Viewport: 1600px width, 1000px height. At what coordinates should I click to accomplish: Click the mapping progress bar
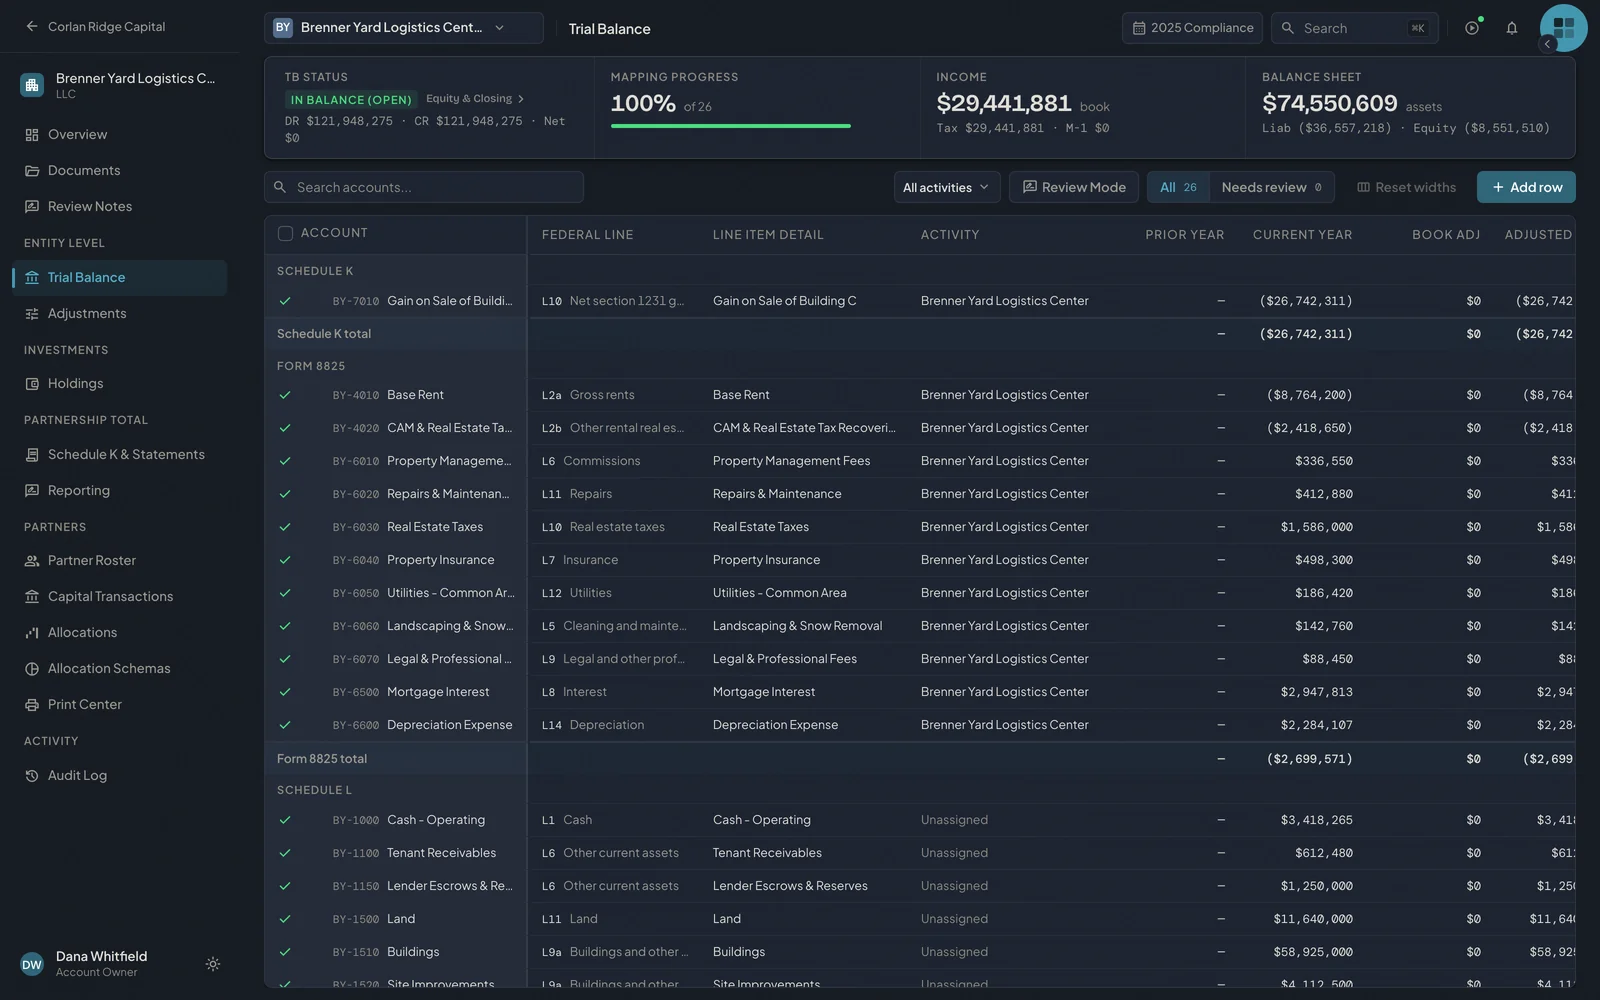pyautogui.click(x=731, y=126)
